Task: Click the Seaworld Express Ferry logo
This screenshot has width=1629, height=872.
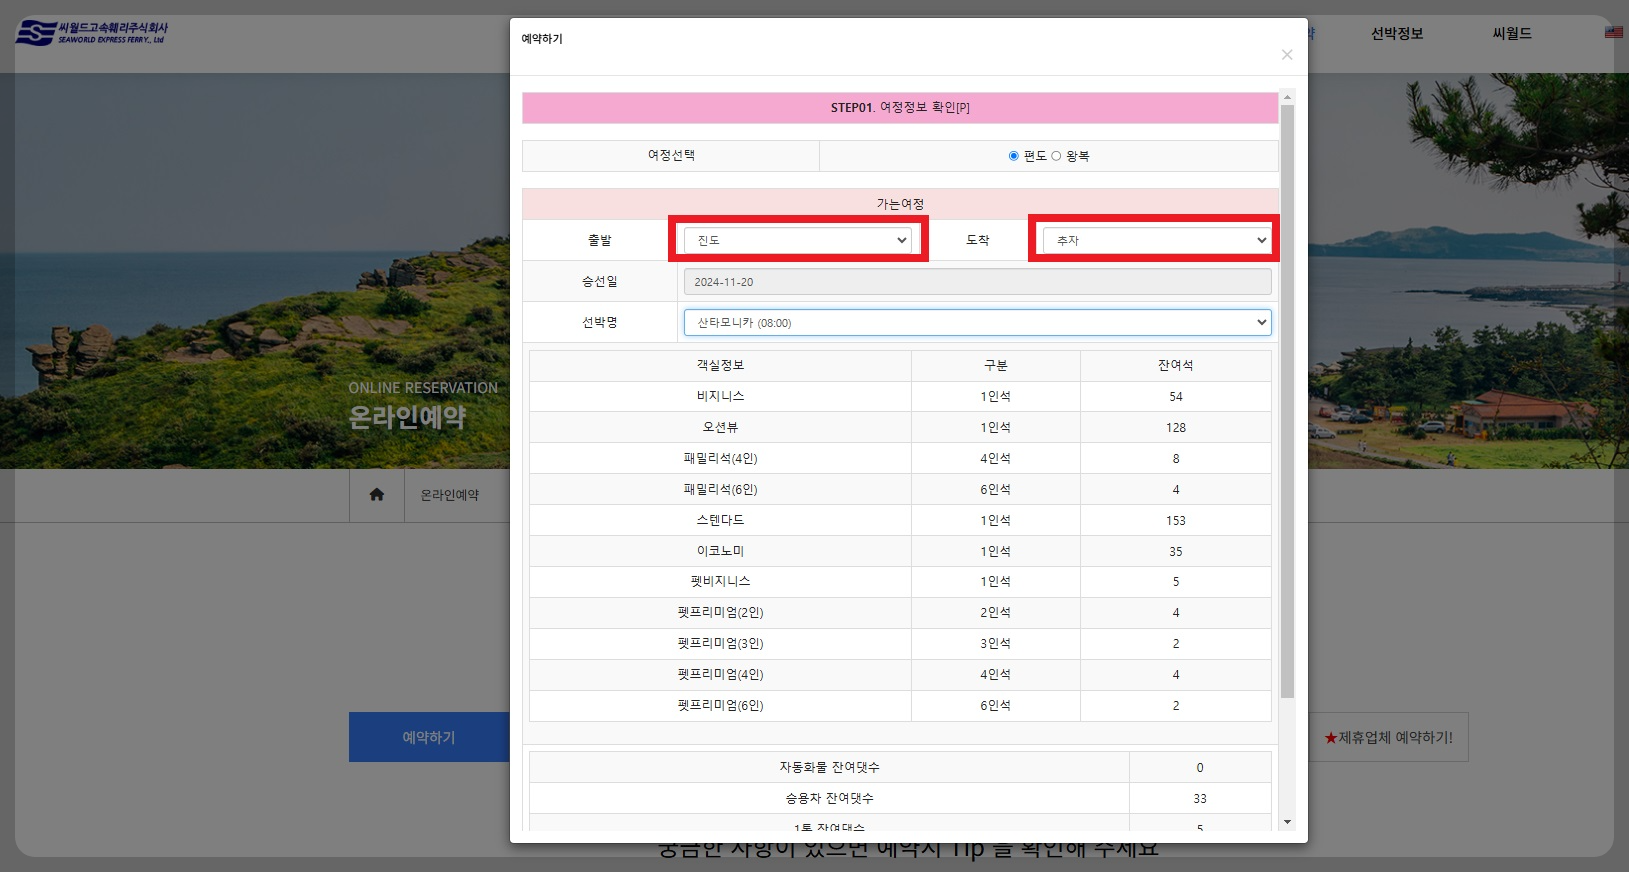Action: (x=91, y=33)
